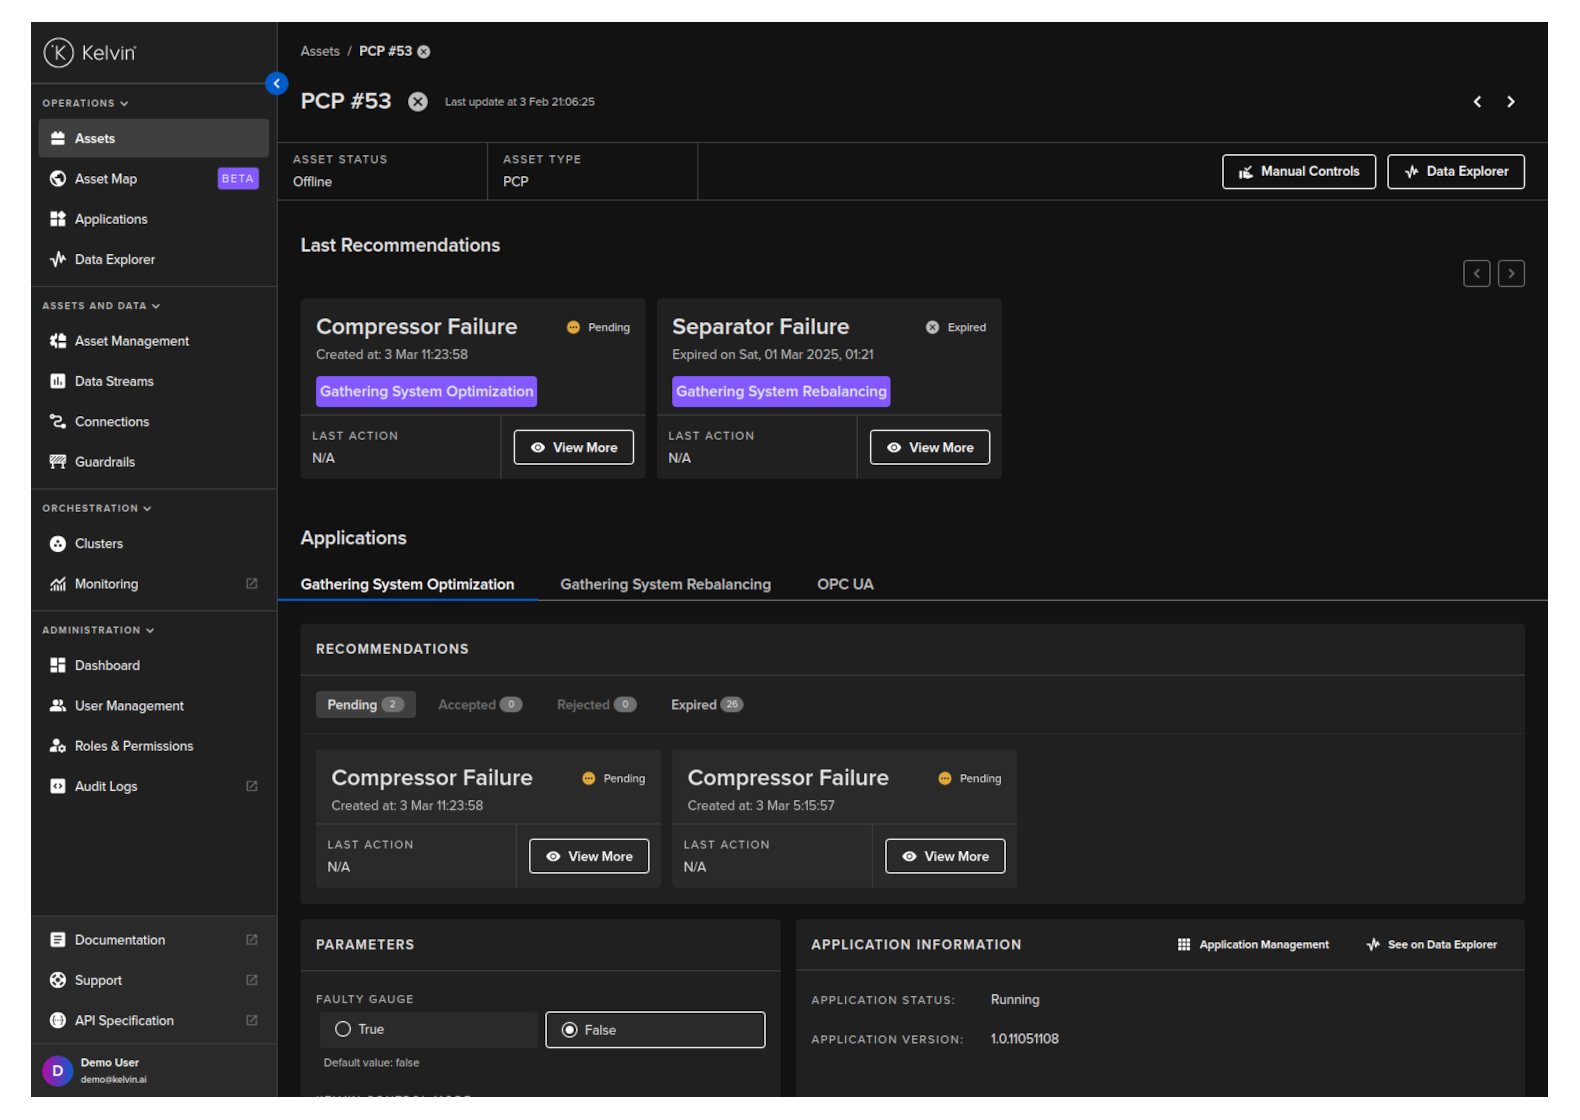The height and width of the screenshot is (1120, 1580).
Task: Switch to Gathering System Rebalancing tab
Action: click(x=665, y=584)
